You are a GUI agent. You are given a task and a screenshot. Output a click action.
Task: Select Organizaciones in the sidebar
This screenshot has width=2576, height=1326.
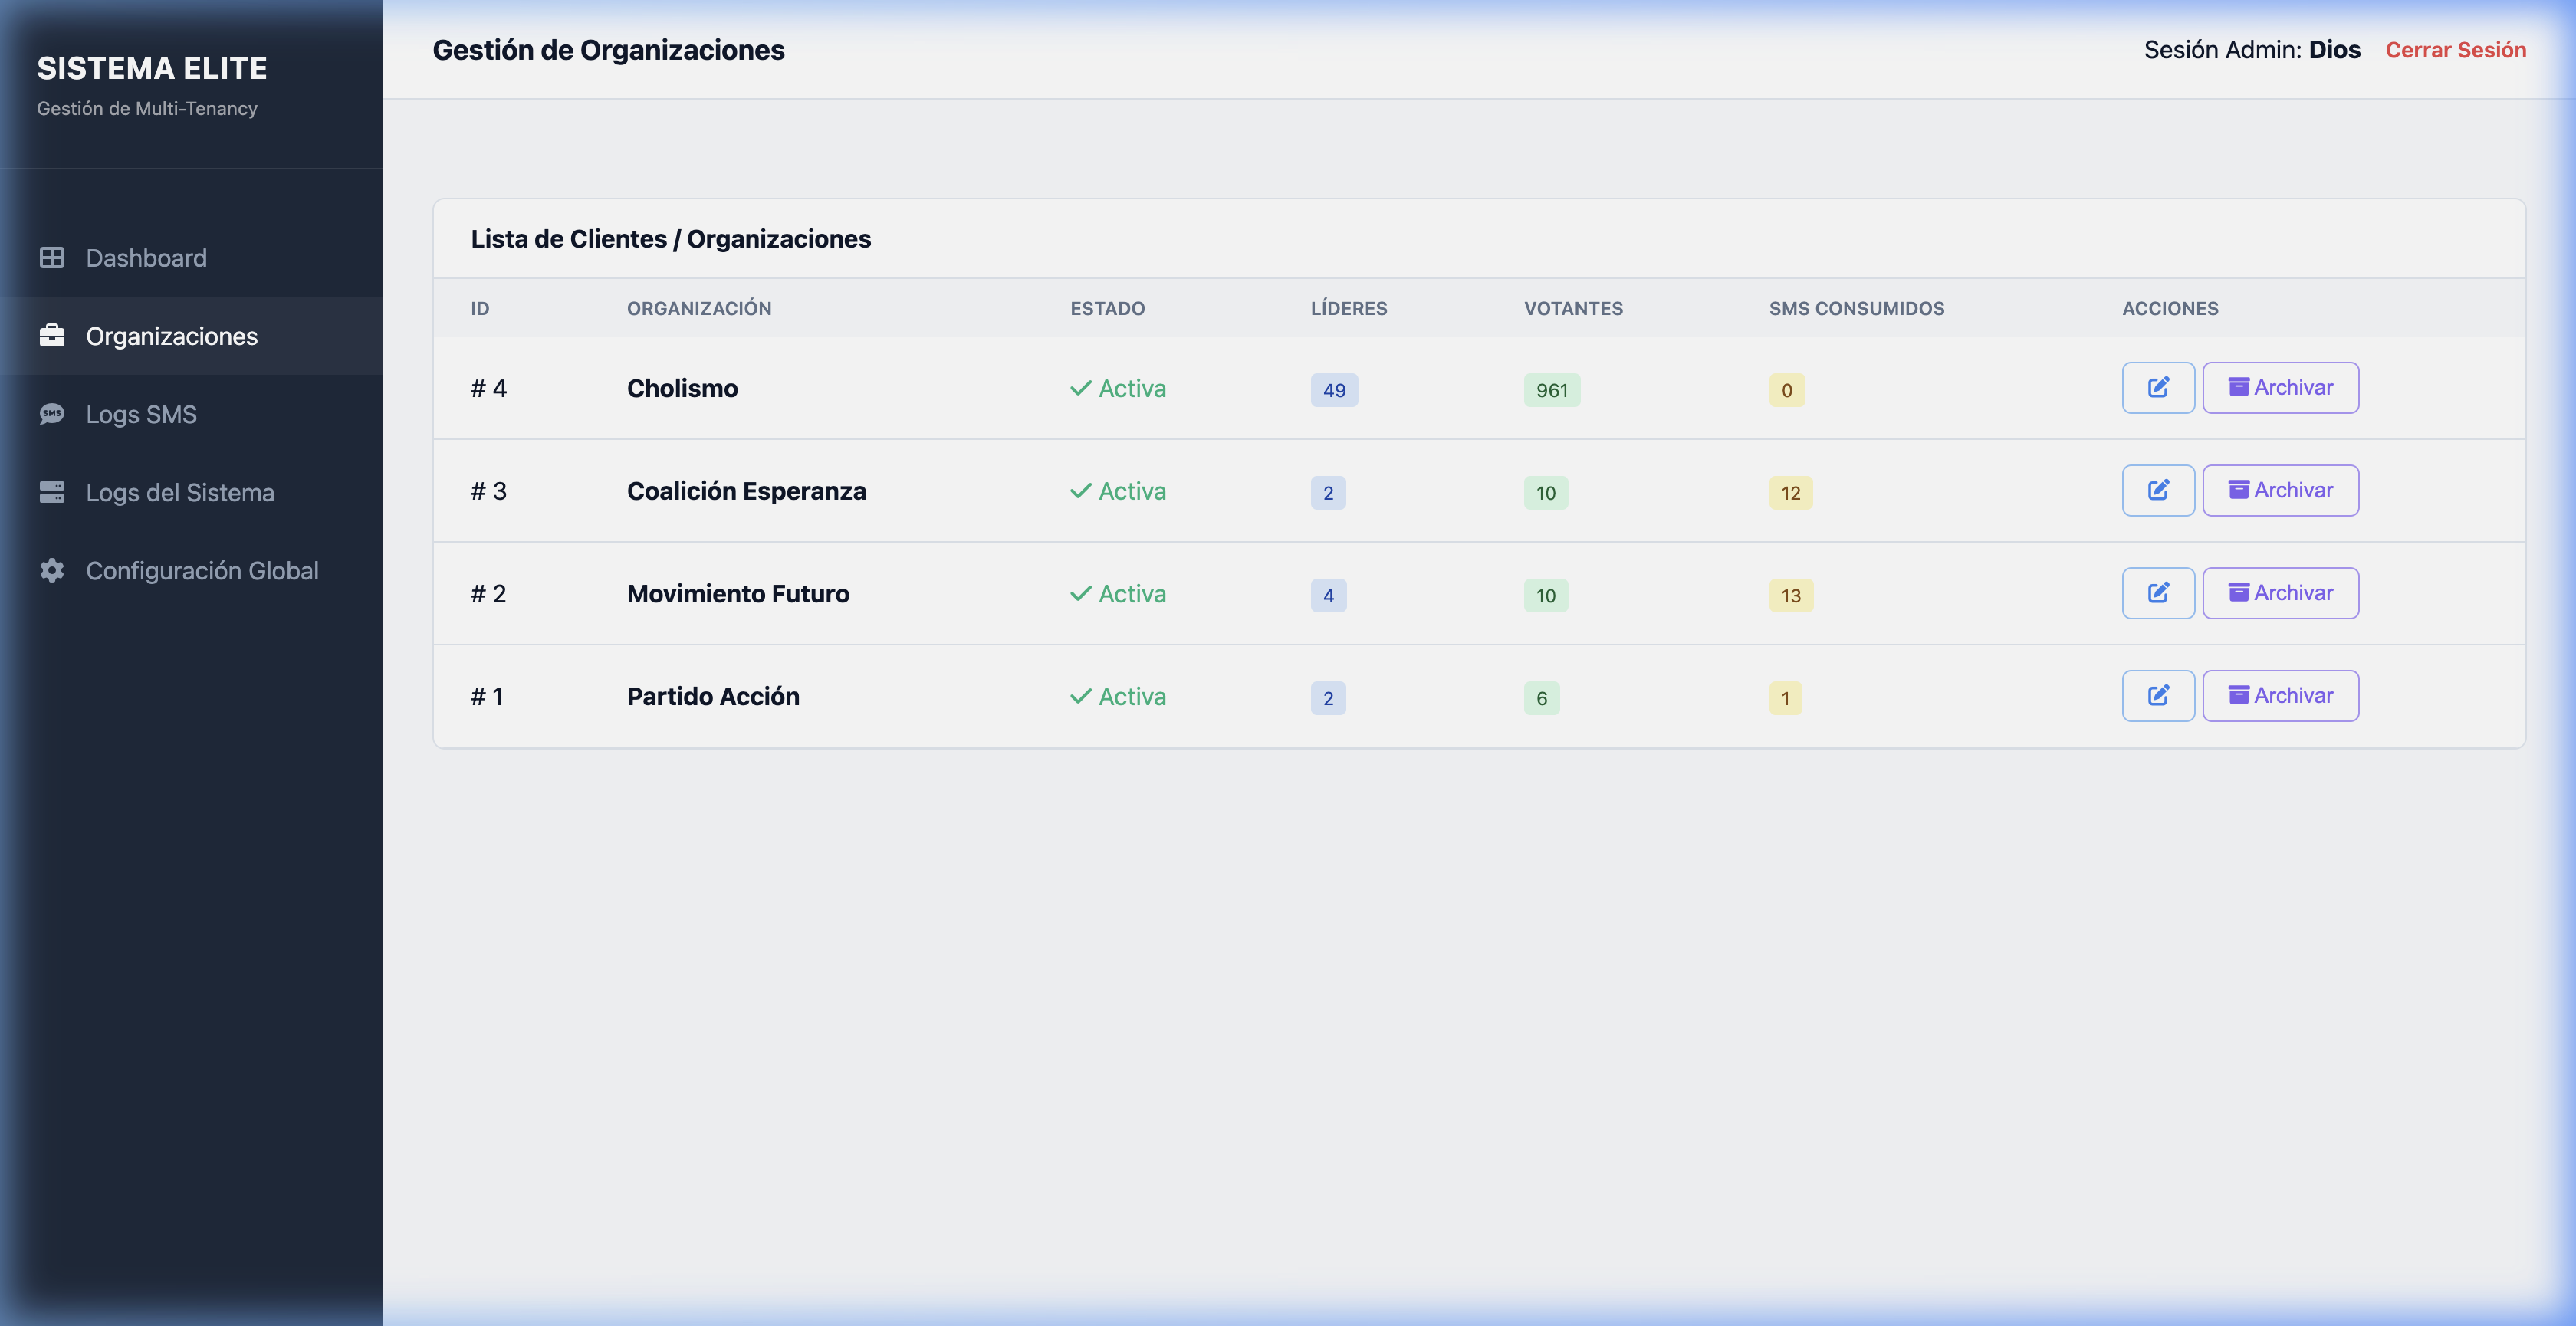pos(191,336)
